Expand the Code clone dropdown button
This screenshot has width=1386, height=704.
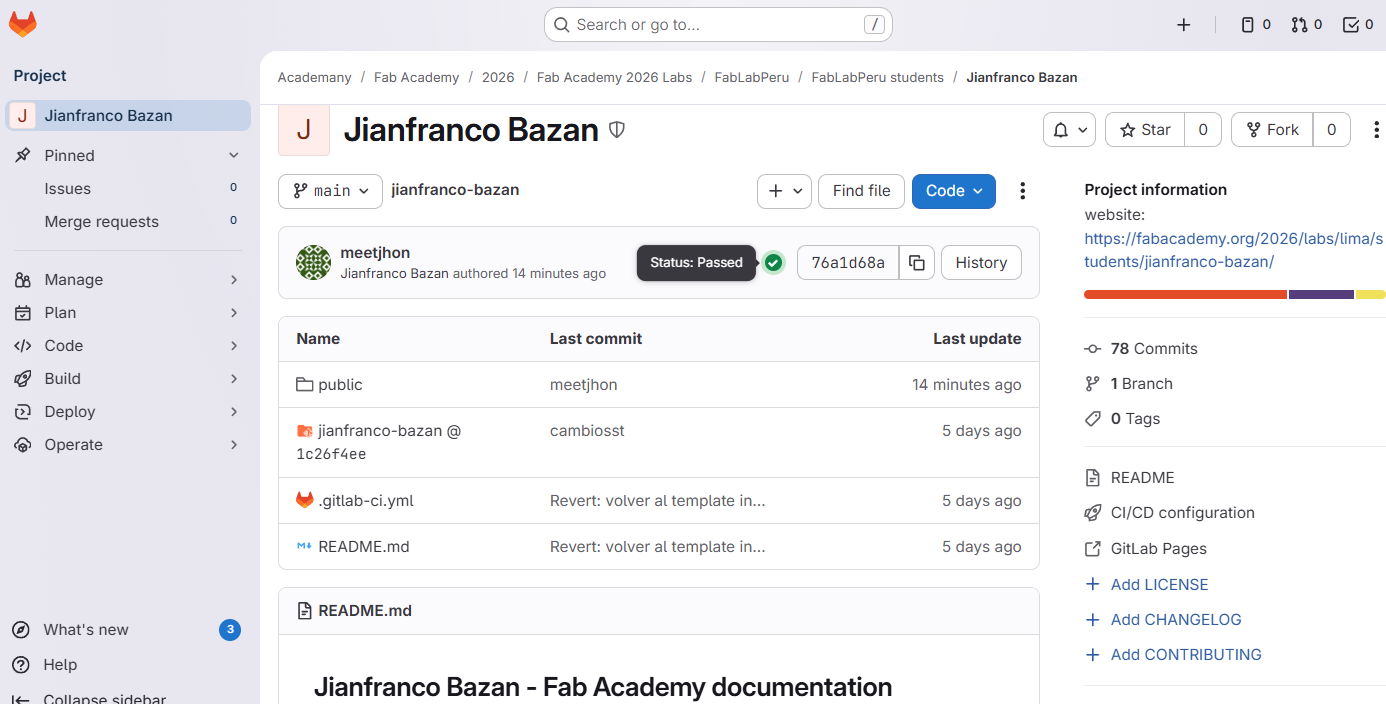tap(953, 191)
